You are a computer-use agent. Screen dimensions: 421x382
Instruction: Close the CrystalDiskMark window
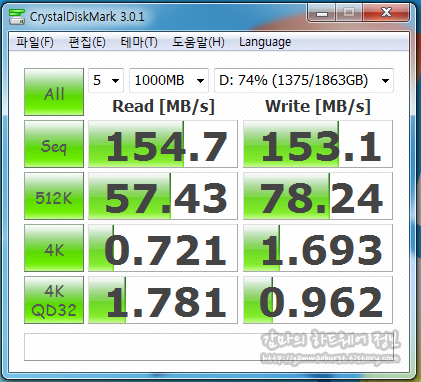(x=386, y=13)
